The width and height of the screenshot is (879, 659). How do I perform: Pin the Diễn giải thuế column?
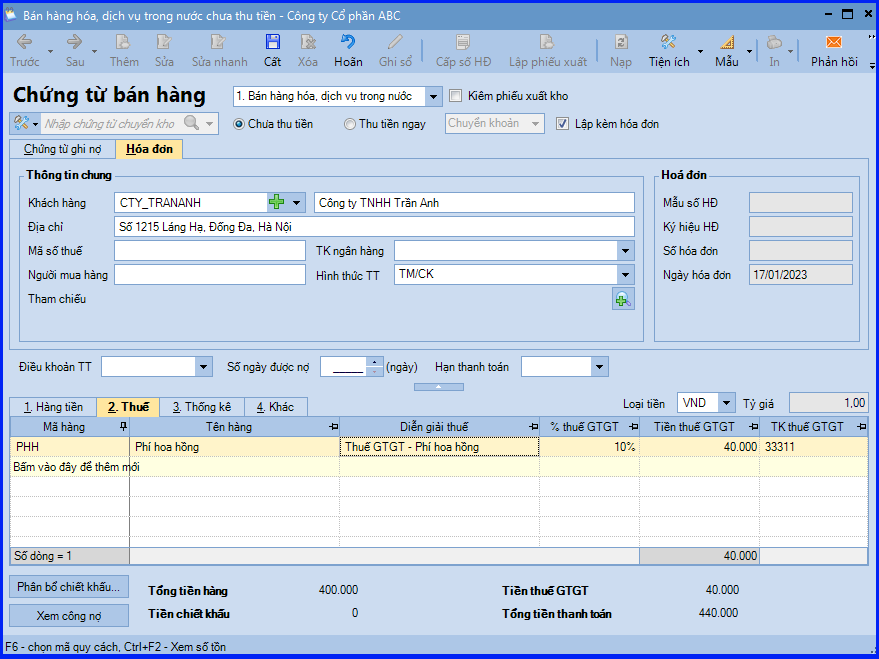[x=533, y=427]
